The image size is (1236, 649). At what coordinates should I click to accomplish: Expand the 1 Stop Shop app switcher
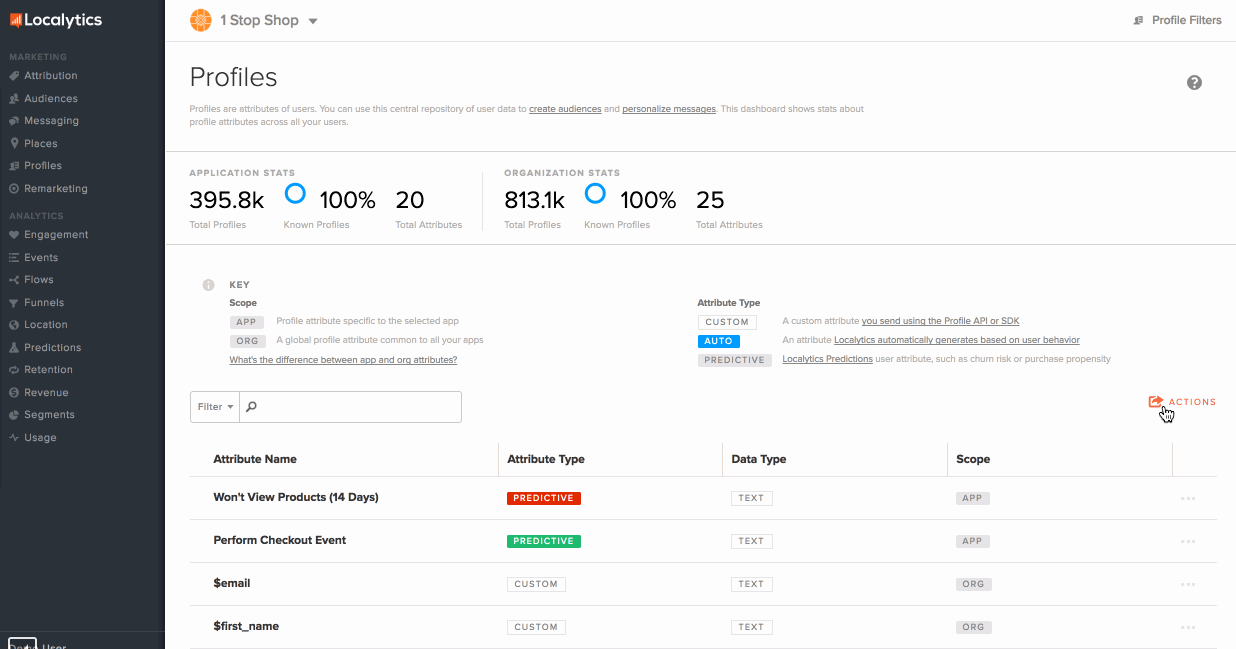point(312,20)
